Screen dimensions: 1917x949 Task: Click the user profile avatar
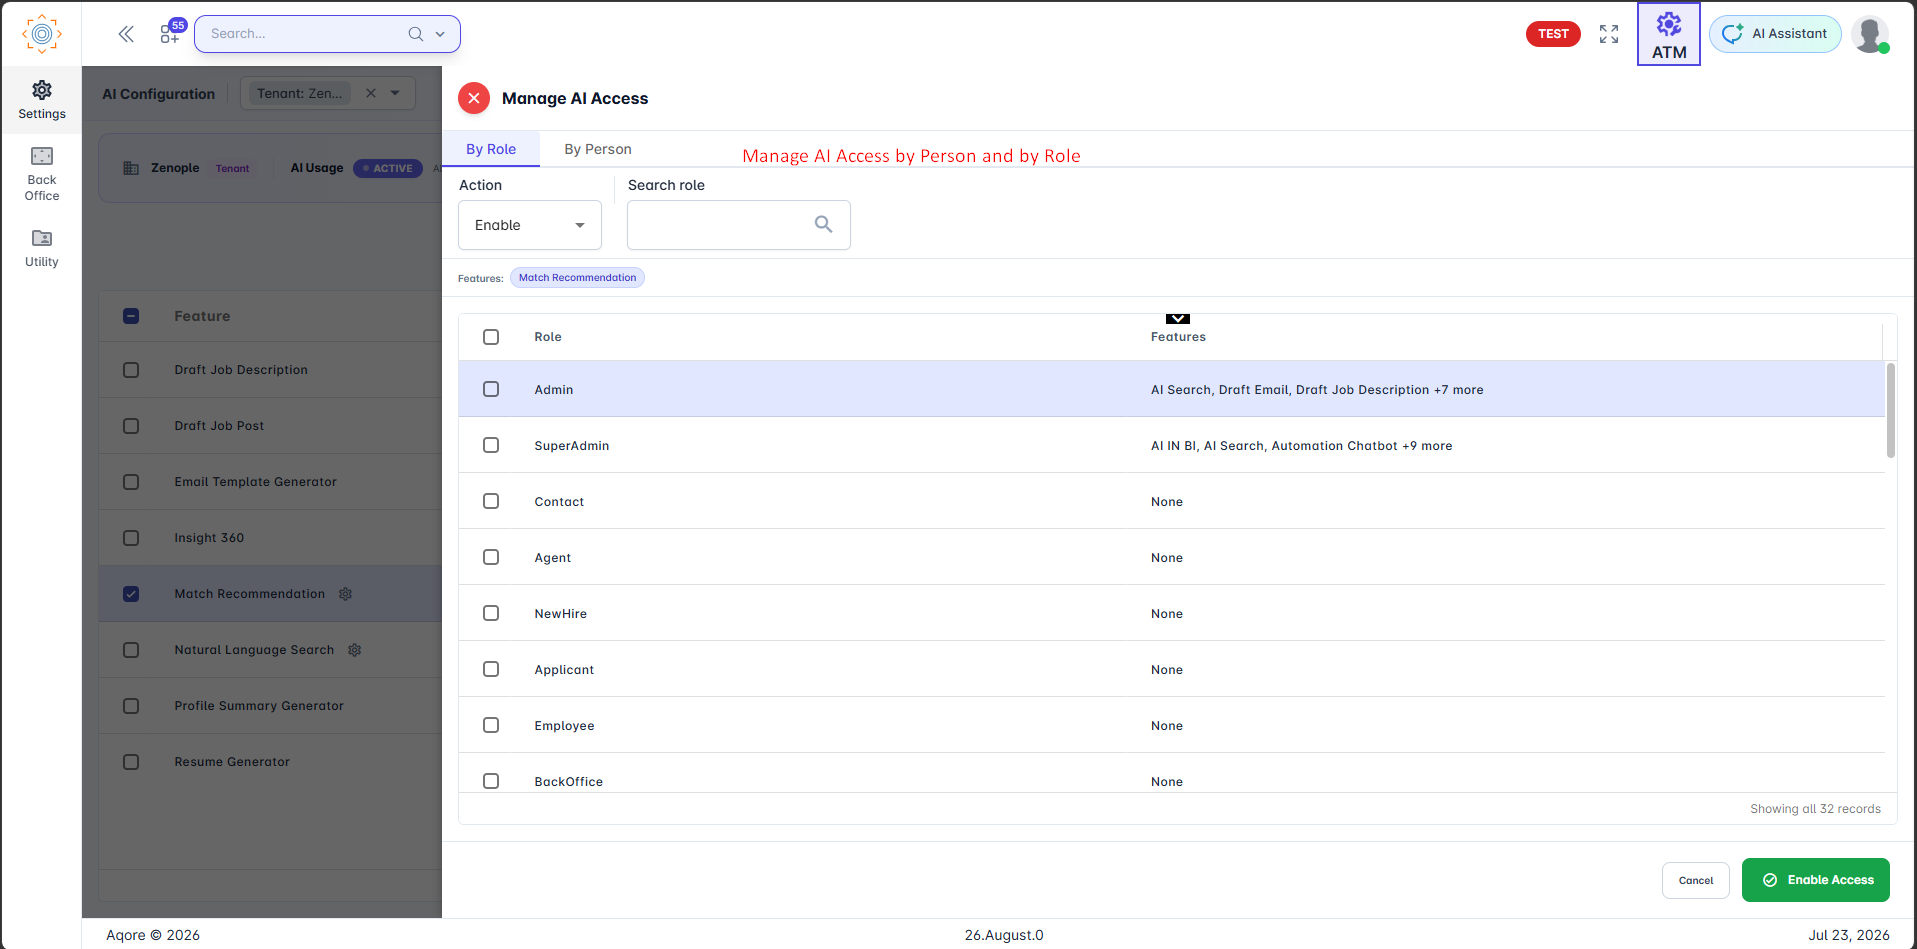(x=1869, y=34)
